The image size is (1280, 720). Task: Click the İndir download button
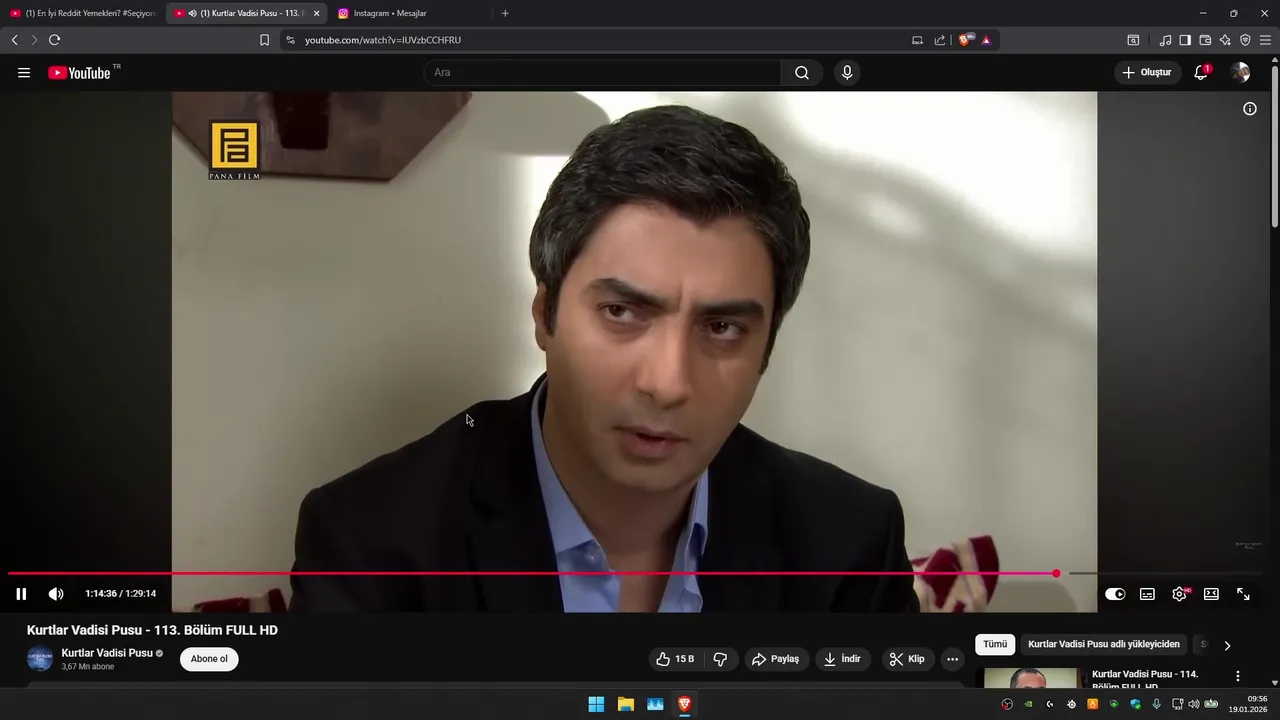click(842, 659)
